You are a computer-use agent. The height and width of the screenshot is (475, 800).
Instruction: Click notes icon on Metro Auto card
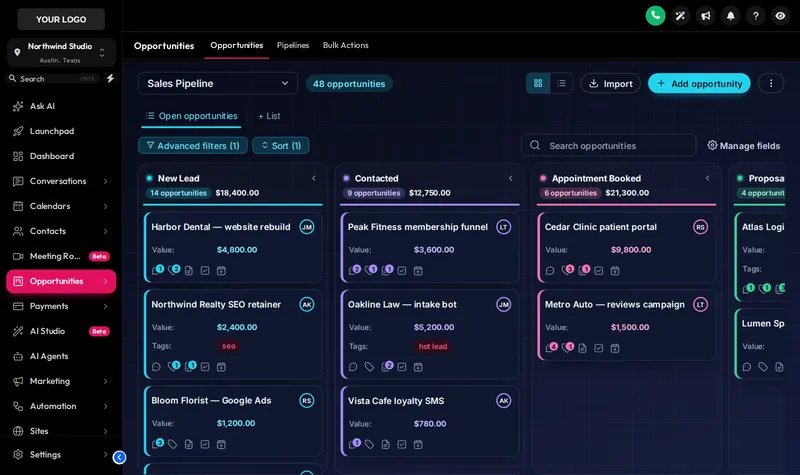(583, 348)
